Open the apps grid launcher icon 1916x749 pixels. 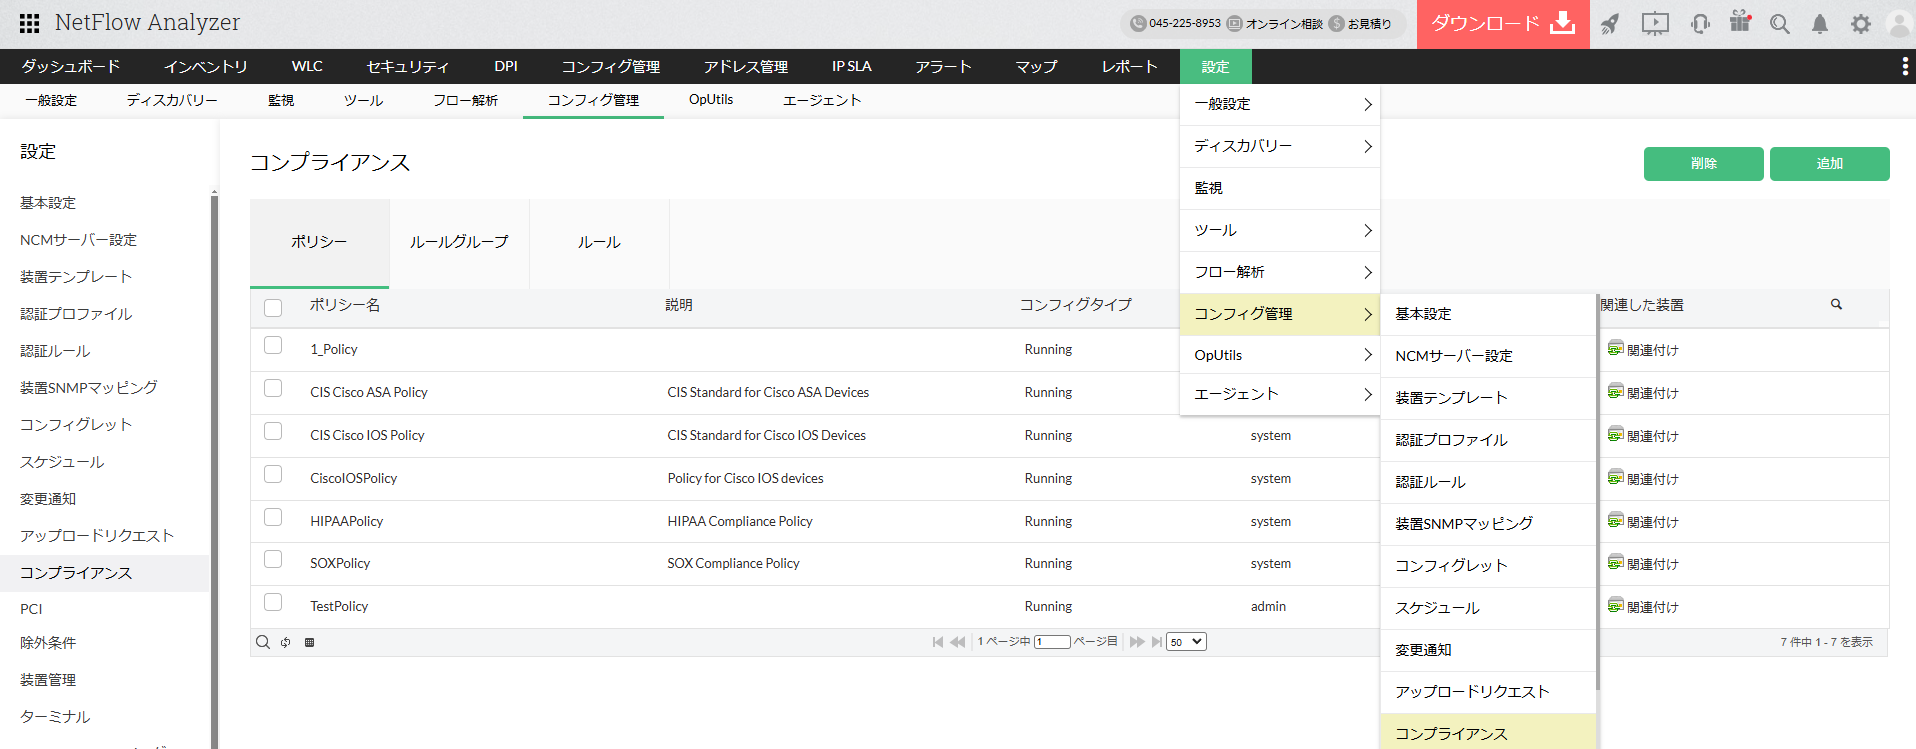(29, 23)
